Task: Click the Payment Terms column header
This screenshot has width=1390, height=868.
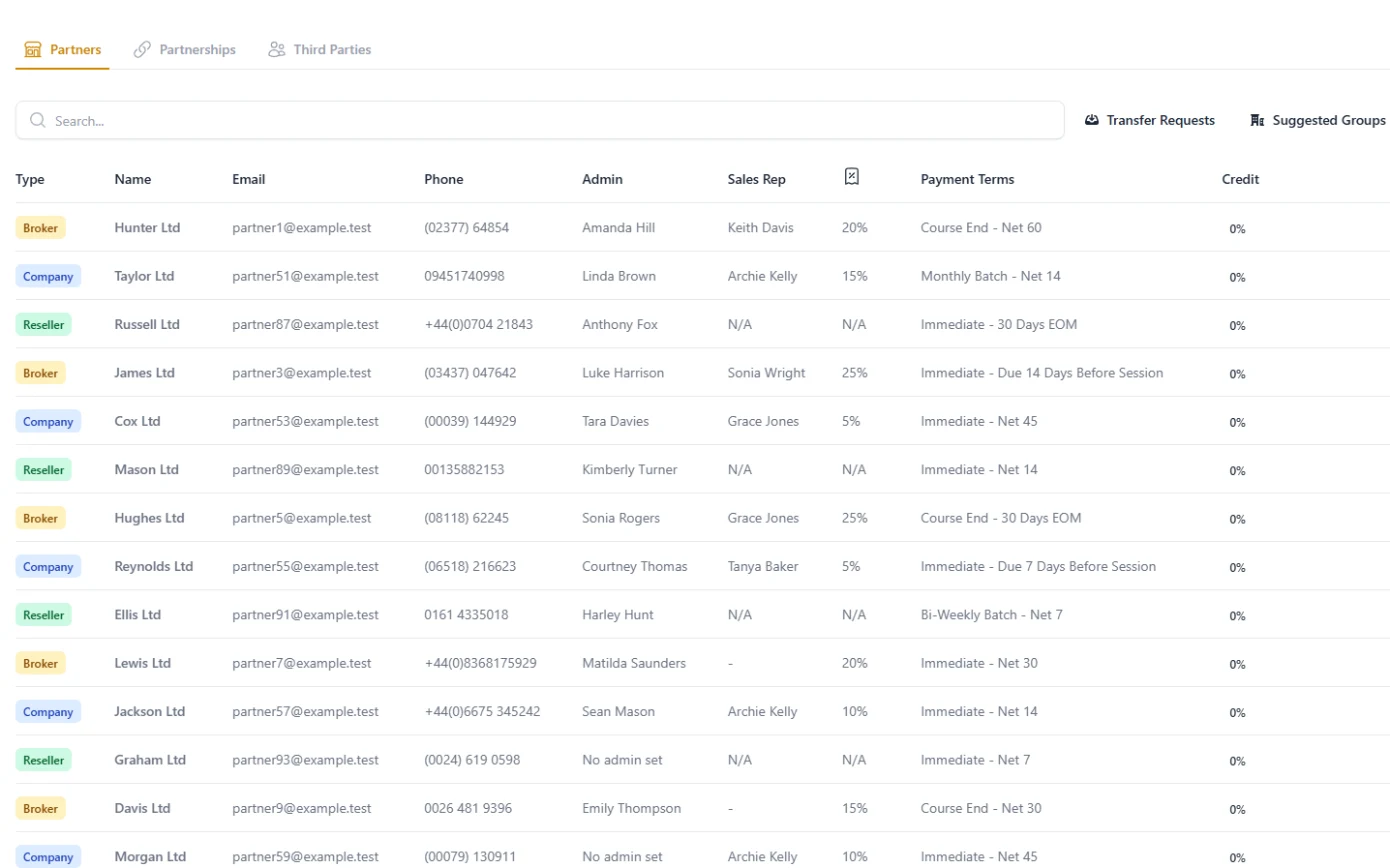Action: tap(967, 180)
